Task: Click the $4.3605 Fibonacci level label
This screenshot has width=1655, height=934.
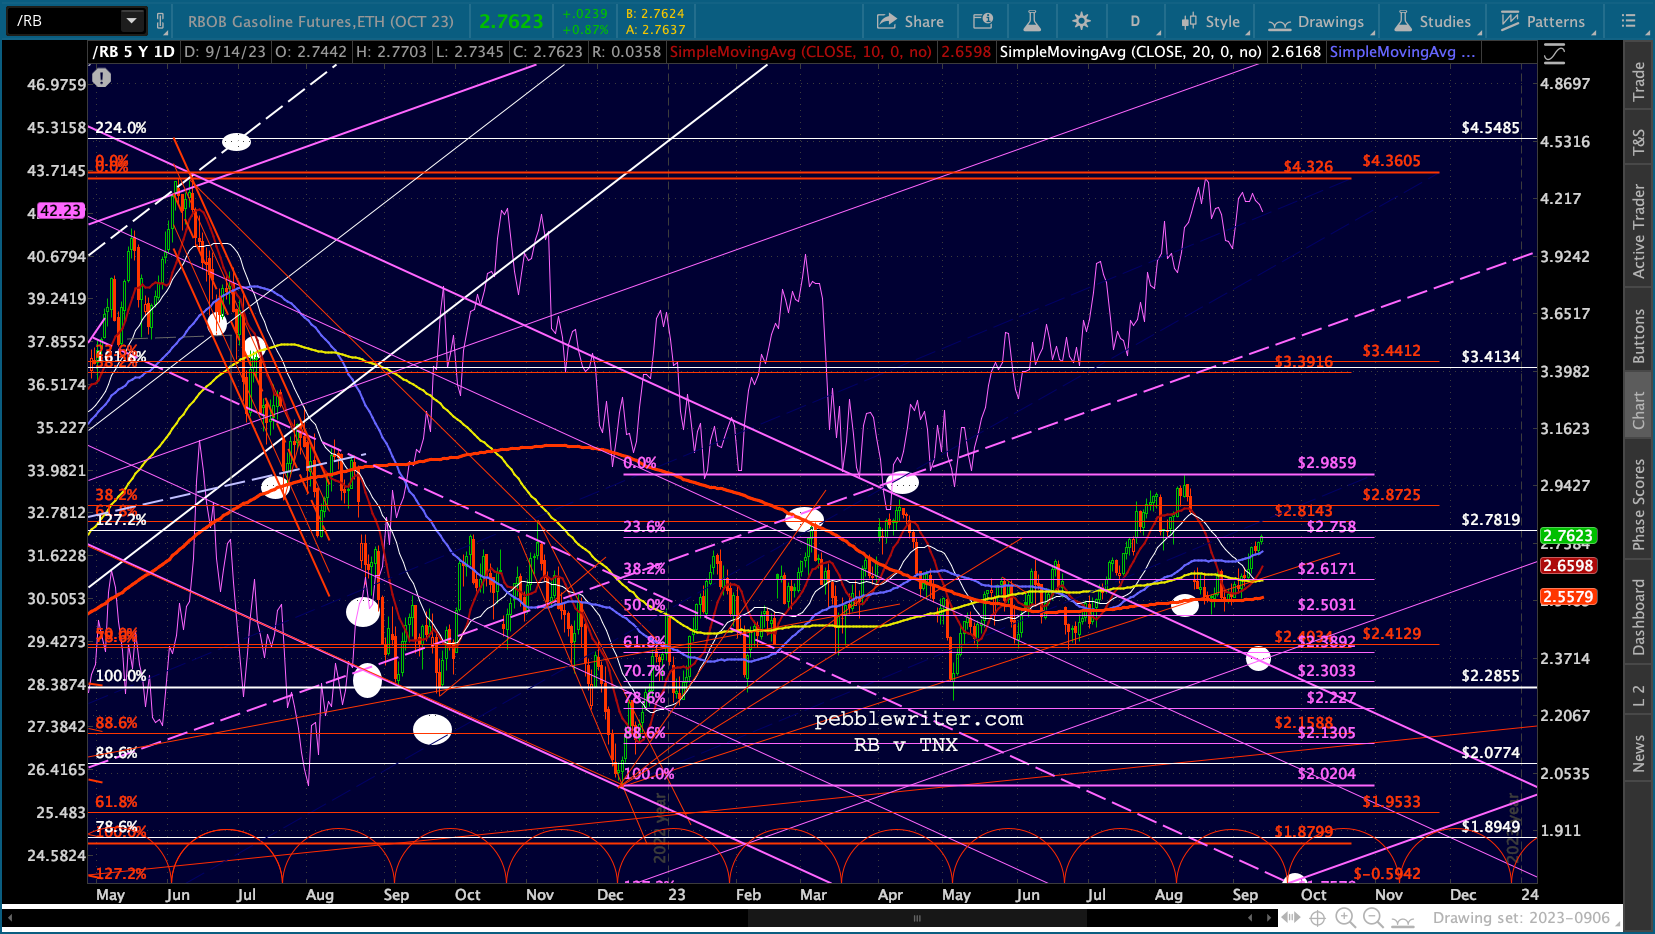Action: pos(1391,161)
